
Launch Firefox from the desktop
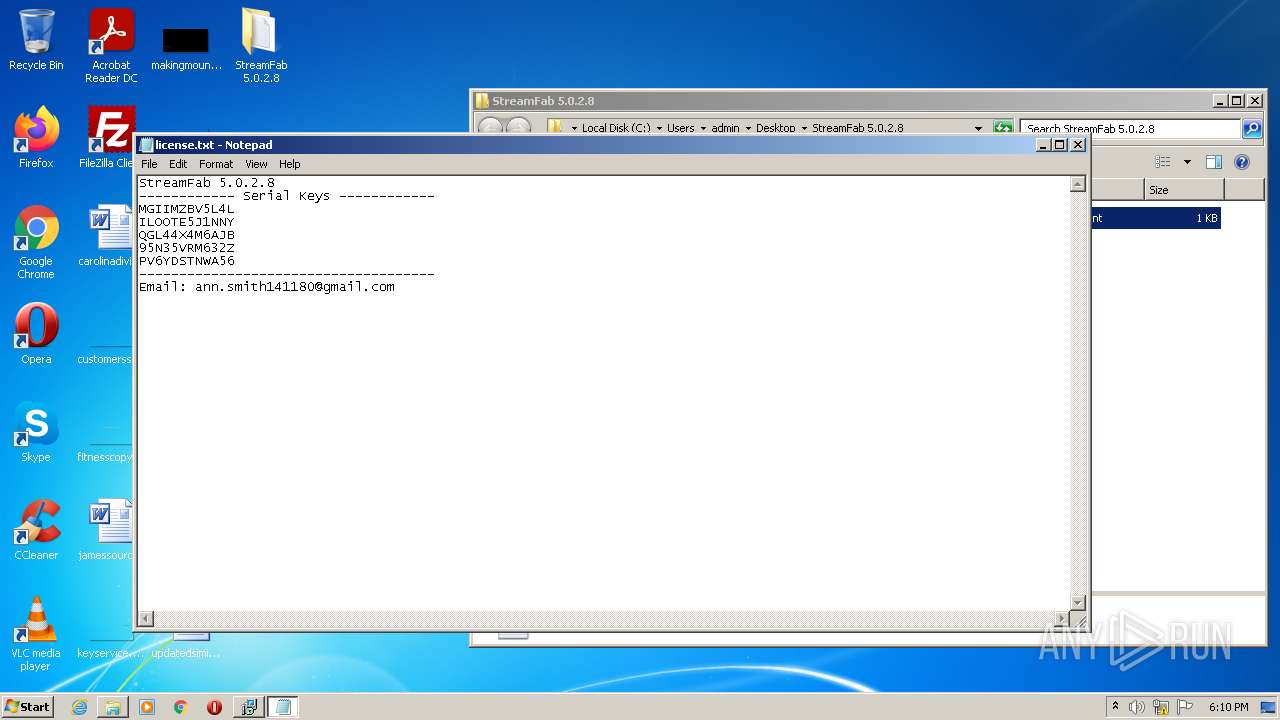tap(36, 138)
